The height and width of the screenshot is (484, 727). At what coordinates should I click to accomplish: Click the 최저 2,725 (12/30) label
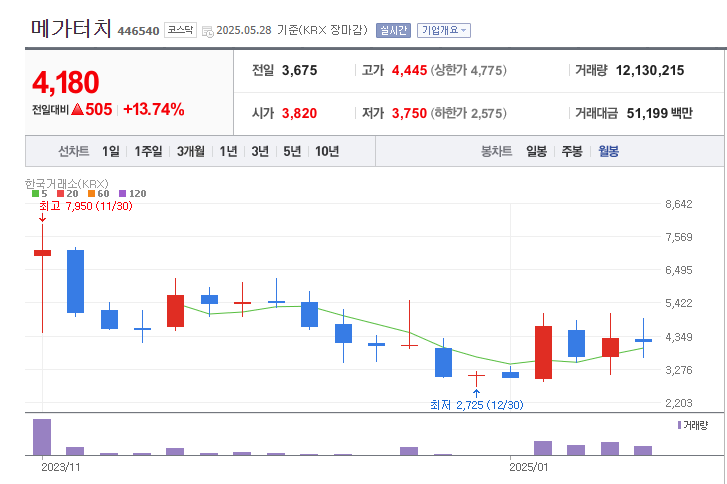pos(477,405)
